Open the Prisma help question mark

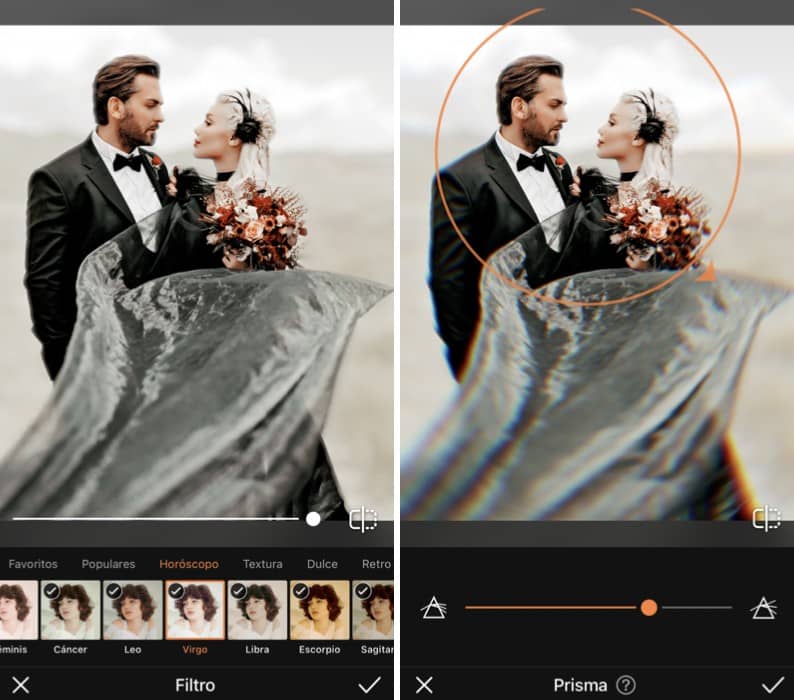[626, 685]
